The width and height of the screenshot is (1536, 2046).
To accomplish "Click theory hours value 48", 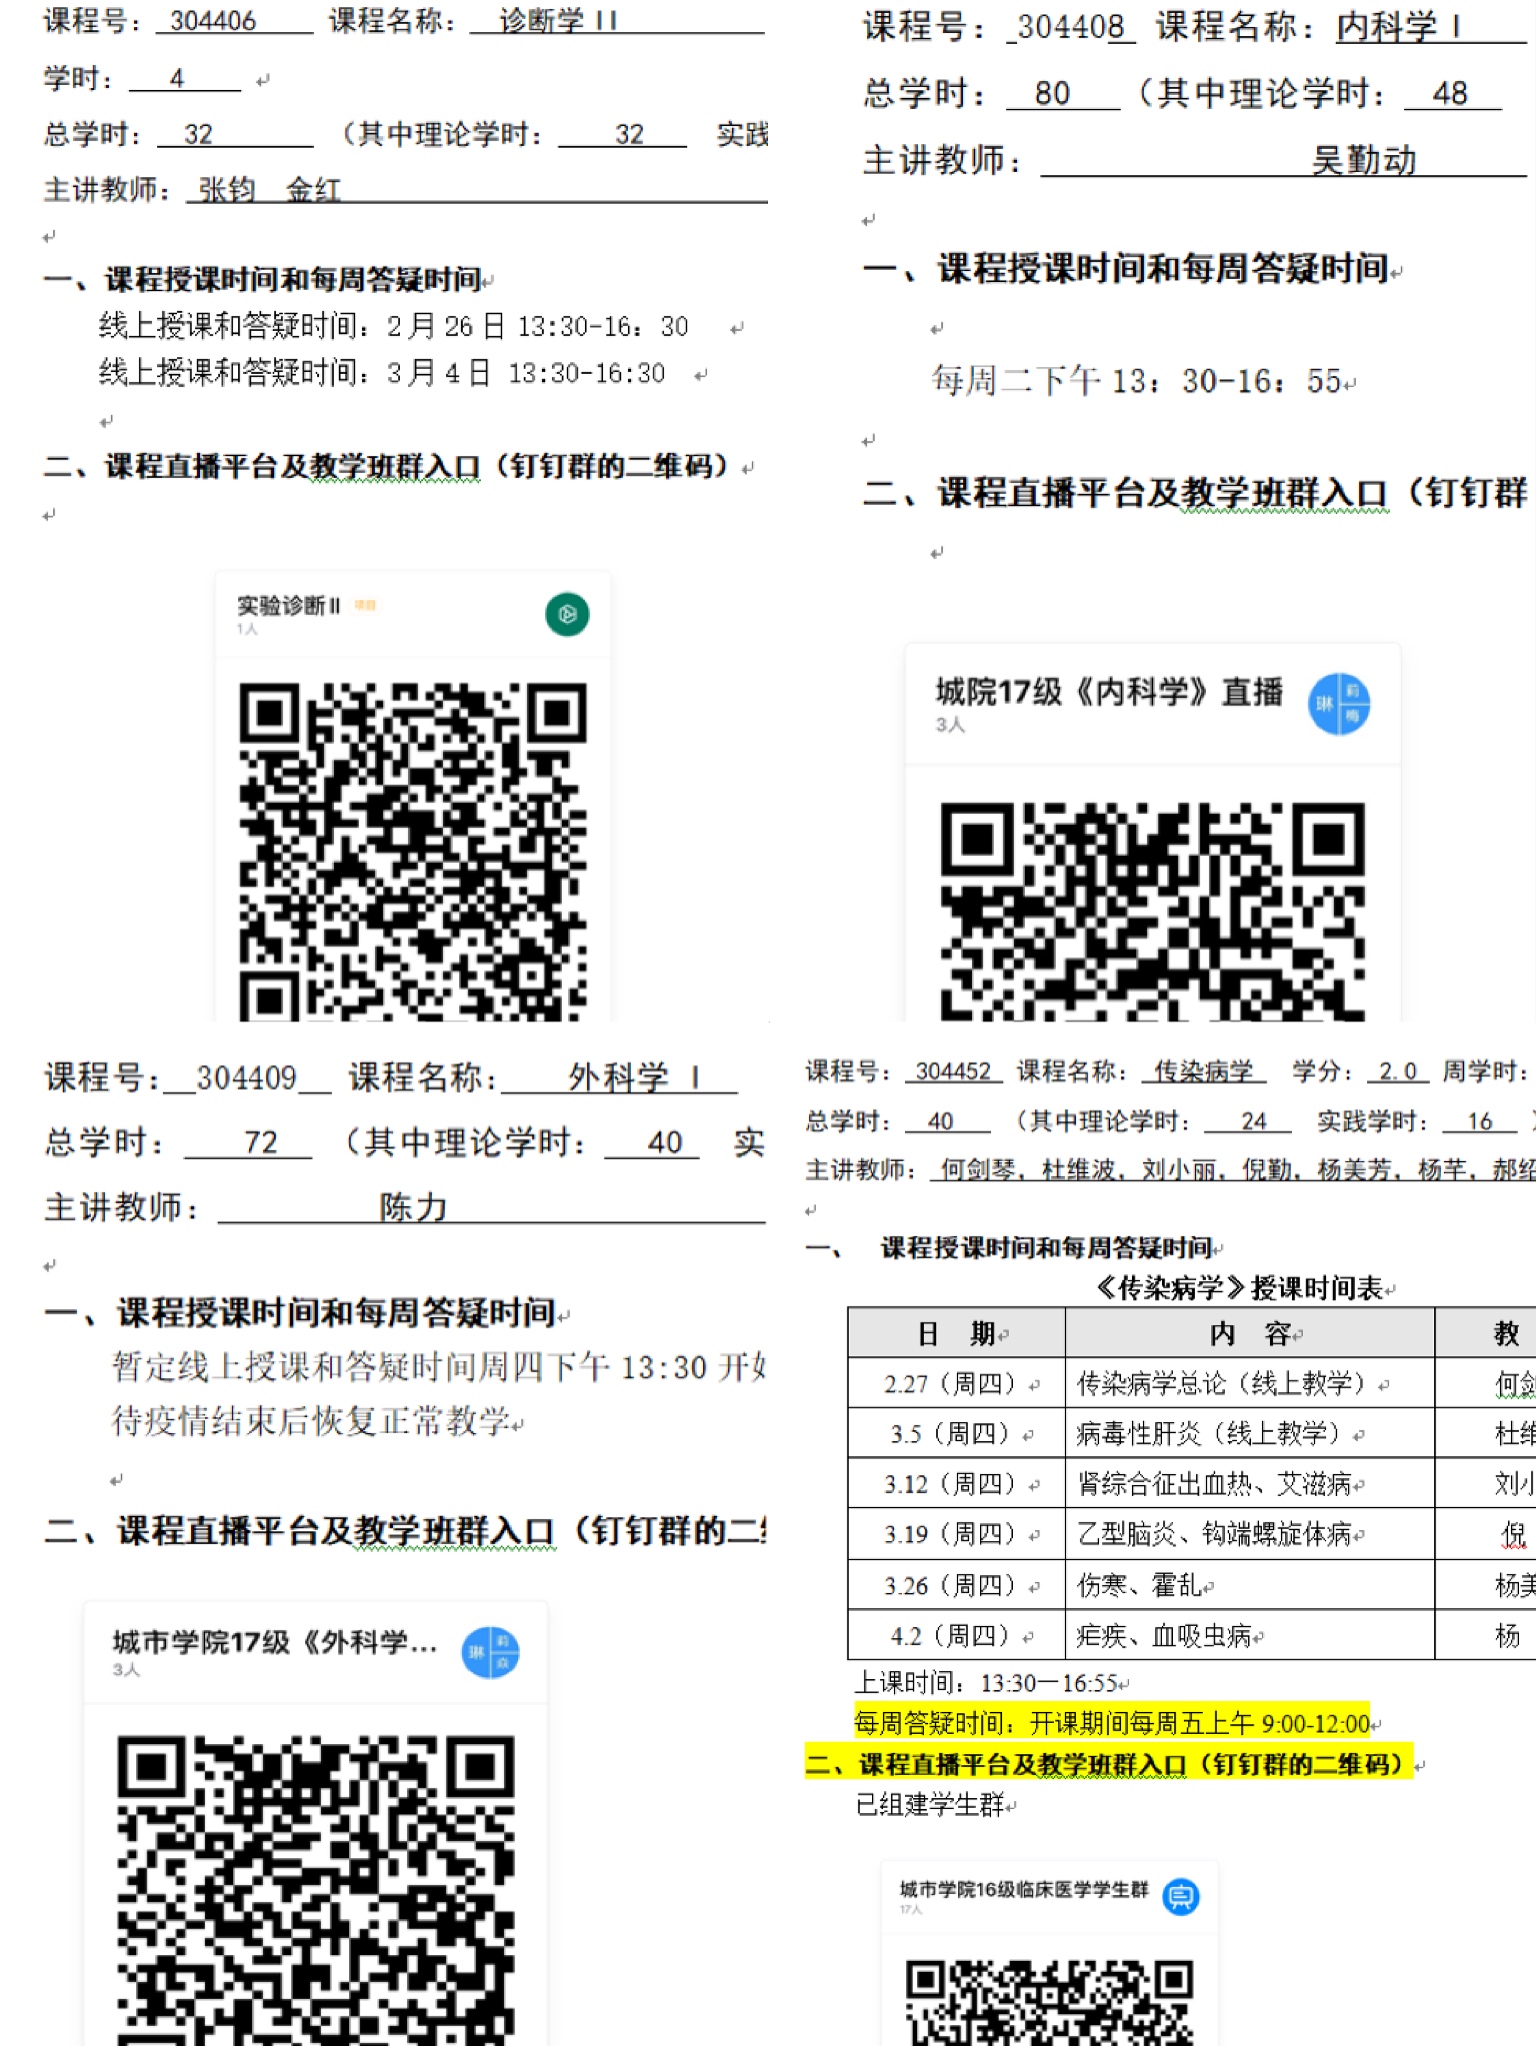I will coord(1450,93).
